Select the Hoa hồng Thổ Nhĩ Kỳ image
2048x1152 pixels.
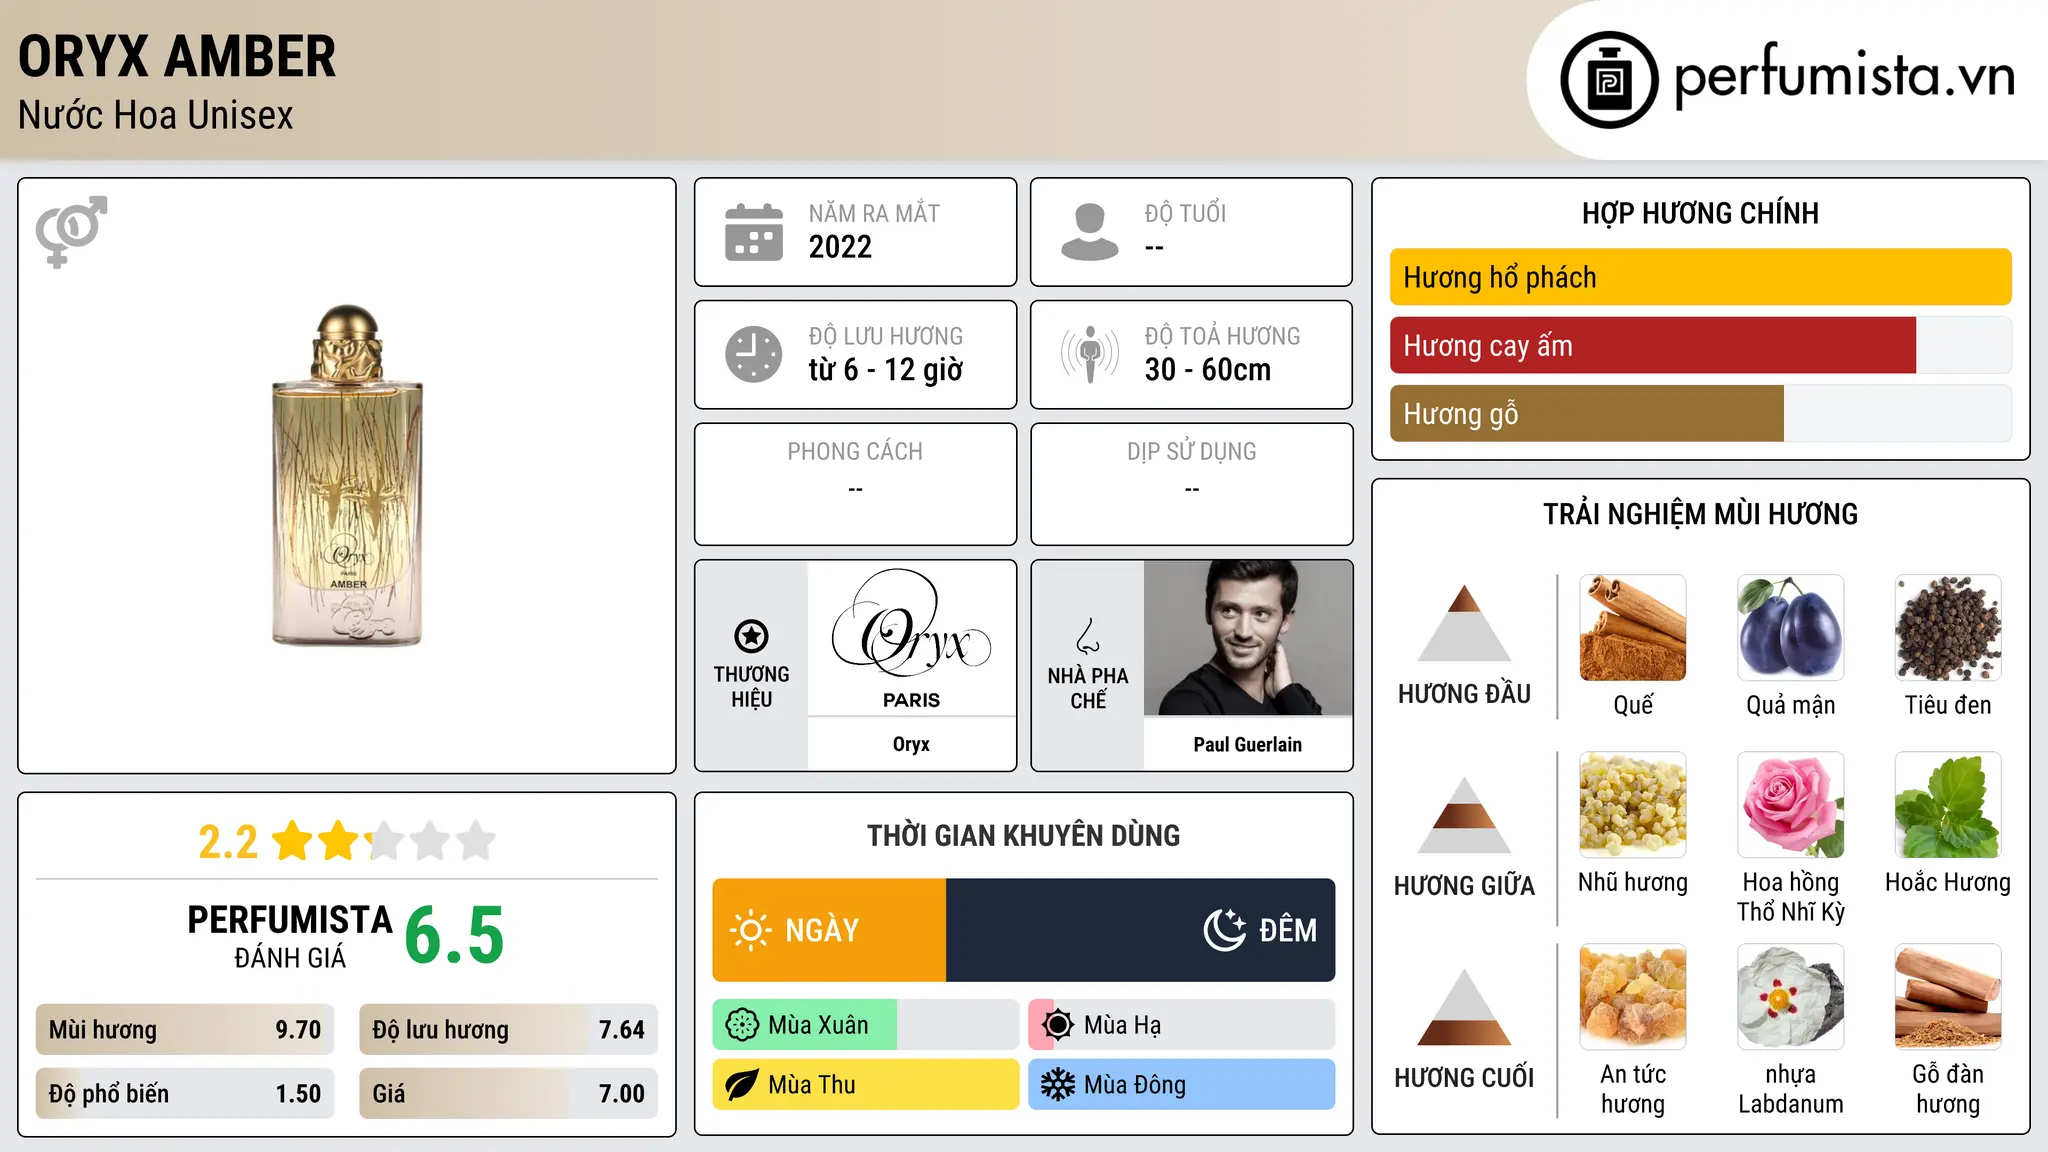click(1791, 805)
